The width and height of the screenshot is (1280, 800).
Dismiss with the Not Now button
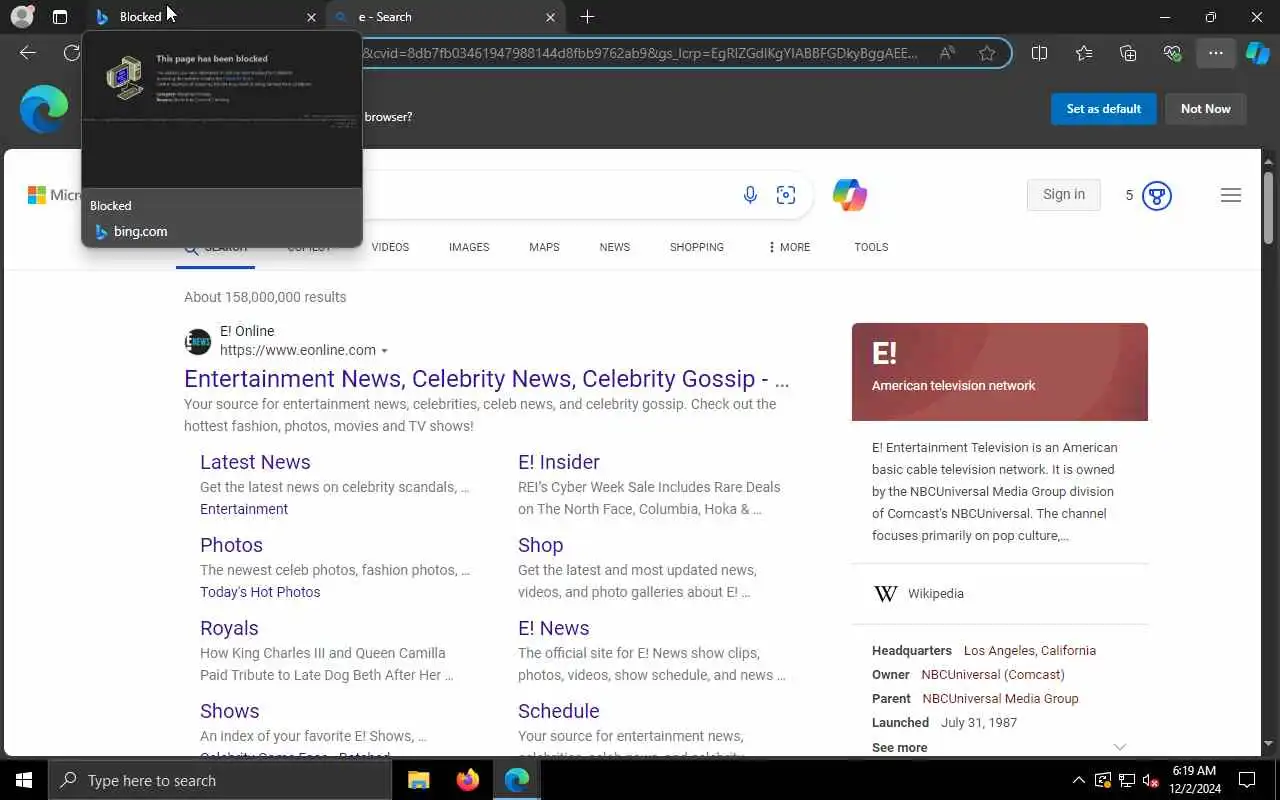click(1206, 109)
